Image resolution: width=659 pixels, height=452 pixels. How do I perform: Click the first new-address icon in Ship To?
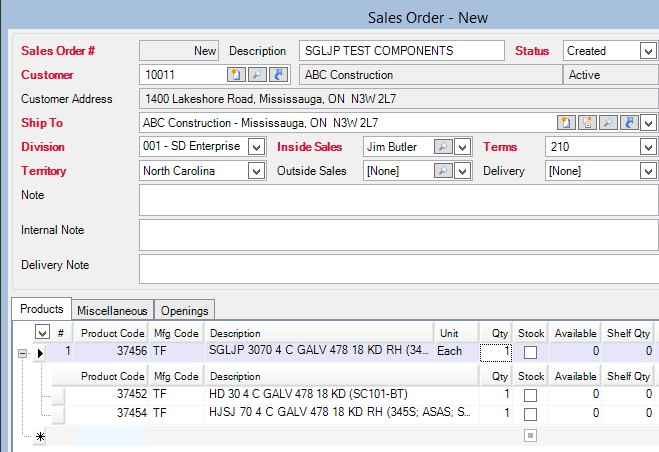pos(566,123)
